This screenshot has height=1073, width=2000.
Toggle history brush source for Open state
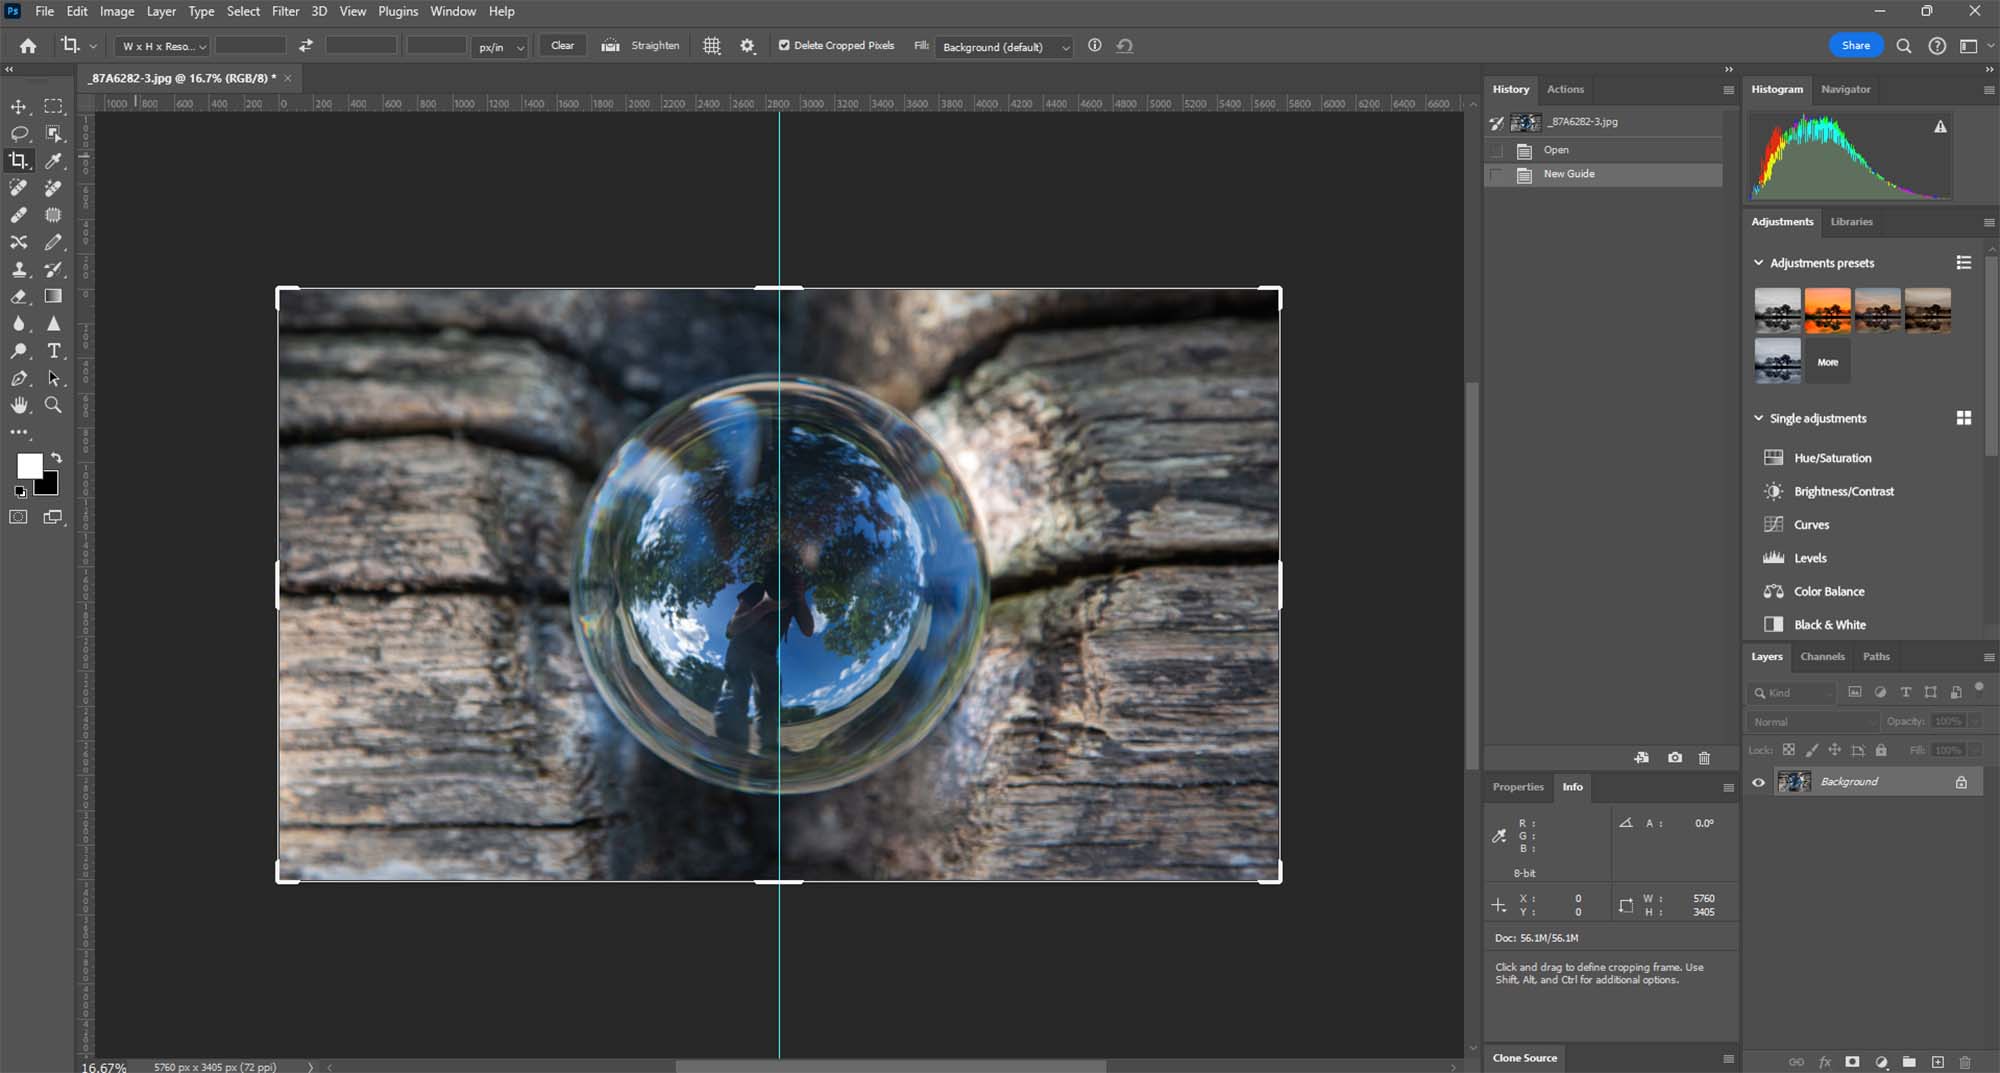(x=1497, y=150)
